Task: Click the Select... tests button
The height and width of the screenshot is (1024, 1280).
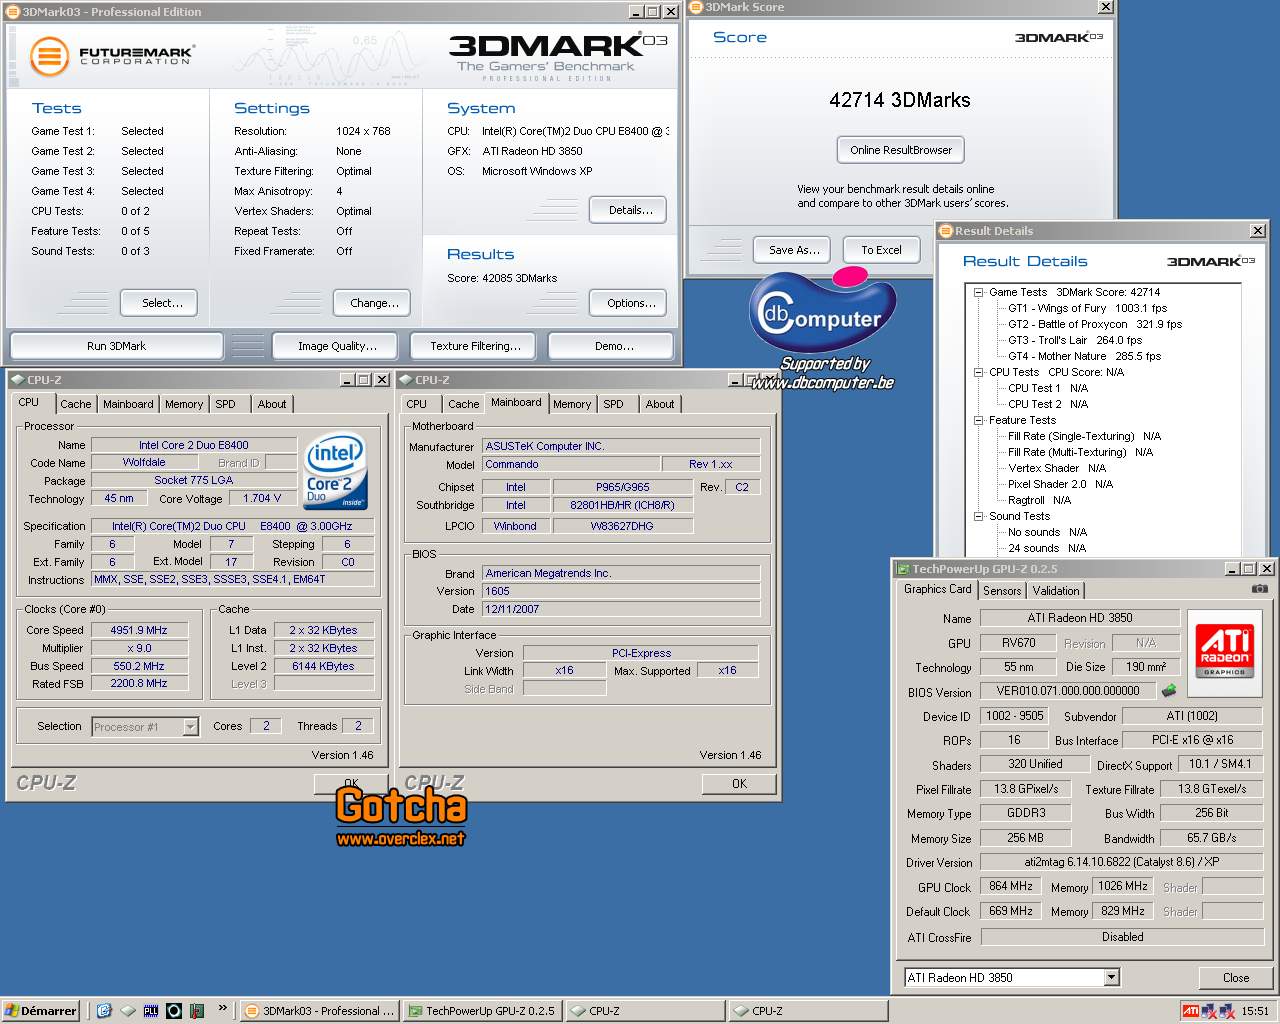Action: 160,303
